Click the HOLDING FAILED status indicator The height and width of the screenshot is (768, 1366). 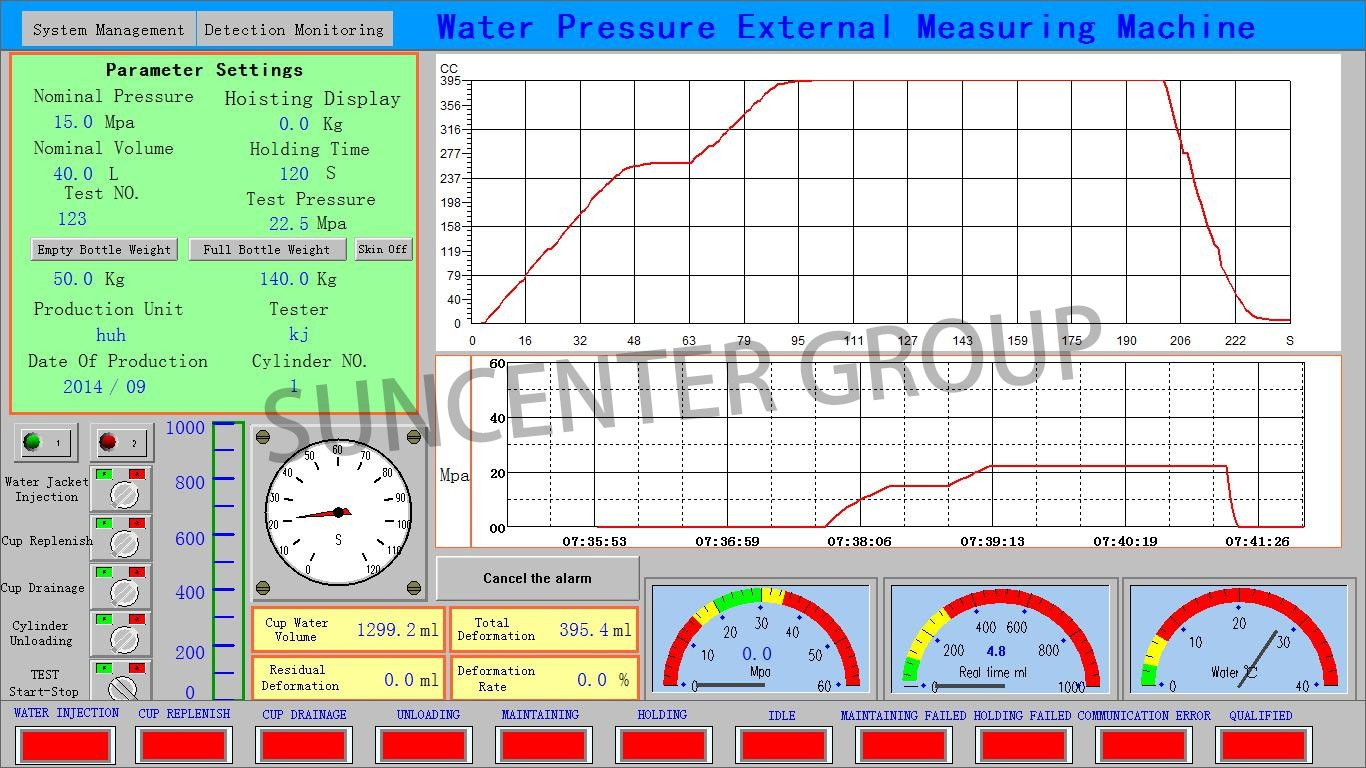1023,745
